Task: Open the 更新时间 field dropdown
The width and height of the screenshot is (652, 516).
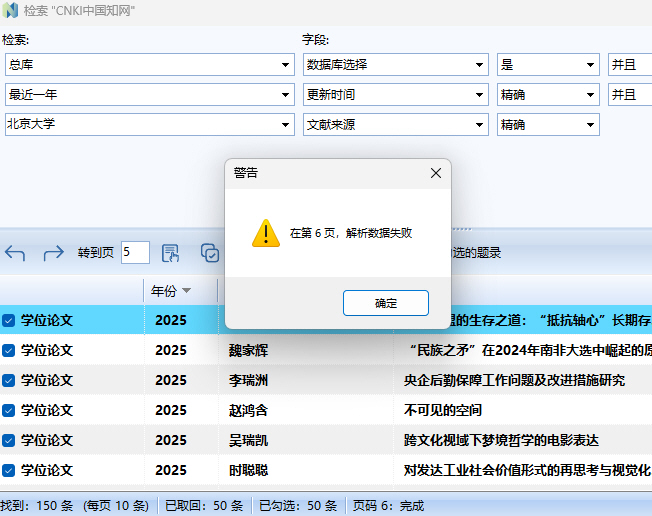Action: tap(480, 95)
